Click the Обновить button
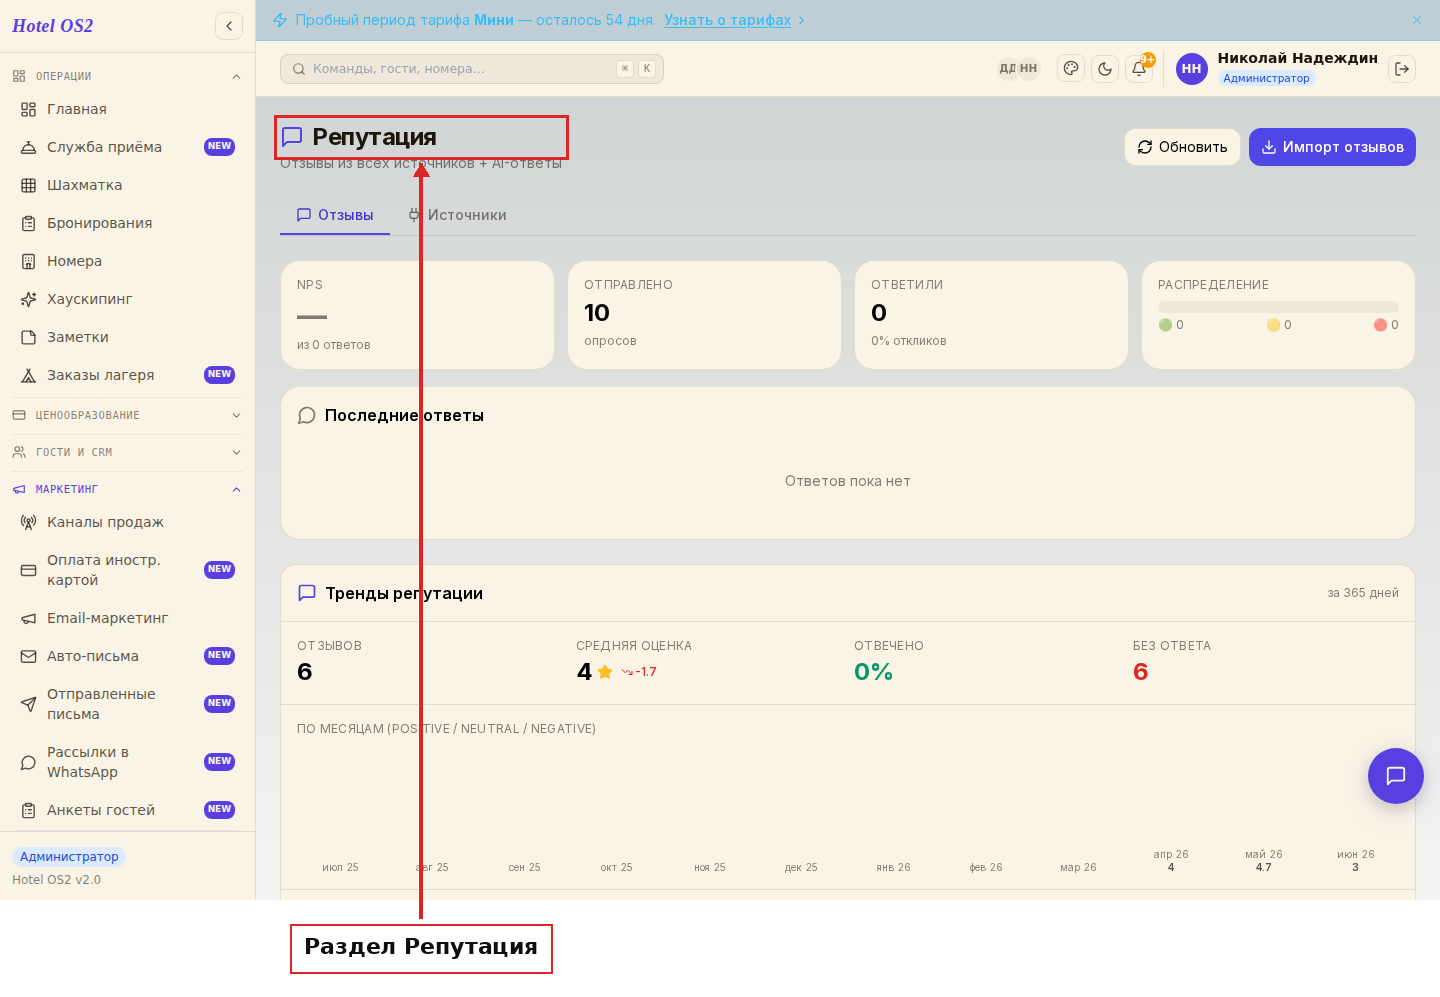This screenshot has height=997, width=1440. coord(1182,147)
